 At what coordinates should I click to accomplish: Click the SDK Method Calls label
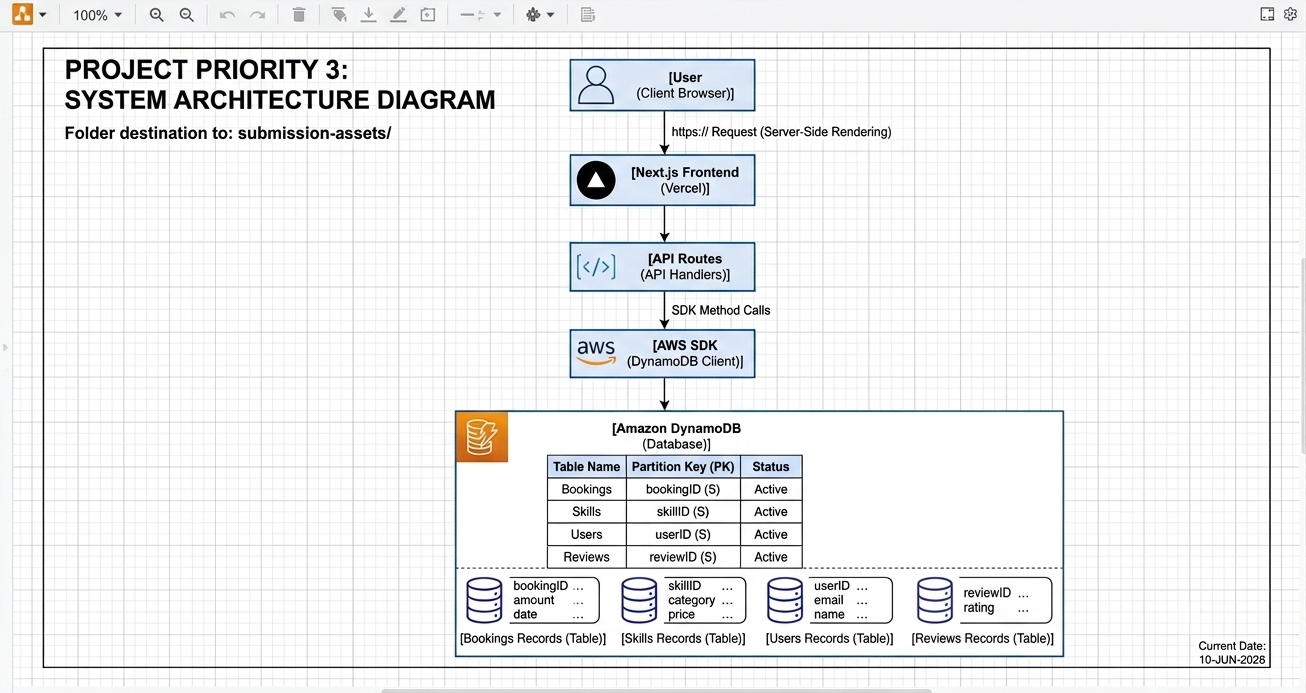[x=721, y=310]
